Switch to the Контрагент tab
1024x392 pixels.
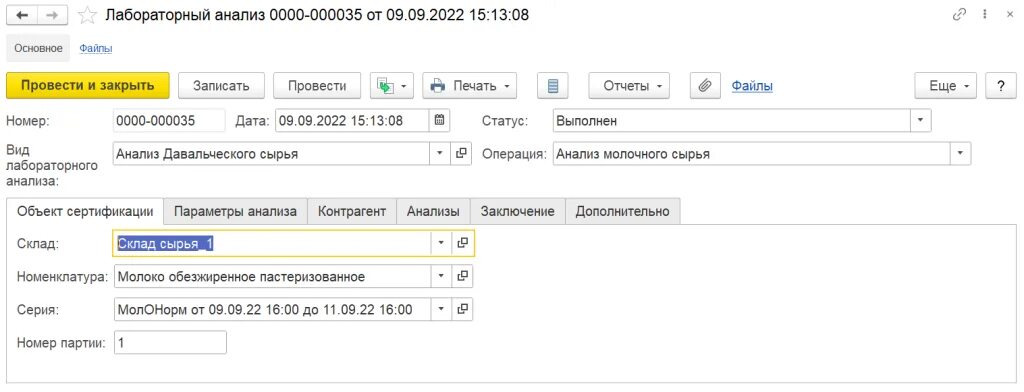tap(352, 211)
